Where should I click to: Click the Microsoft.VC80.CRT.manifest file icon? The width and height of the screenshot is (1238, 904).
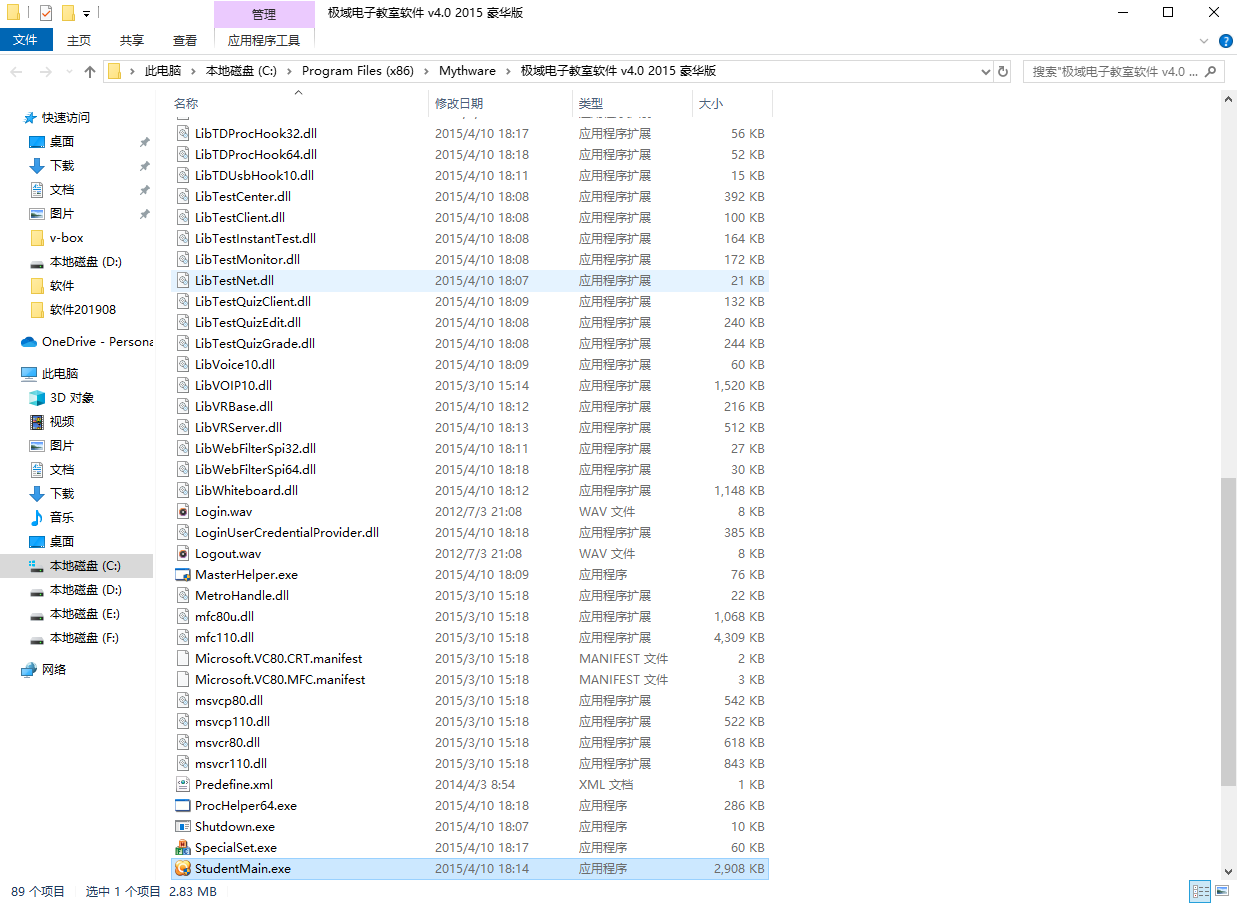point(182,659)
